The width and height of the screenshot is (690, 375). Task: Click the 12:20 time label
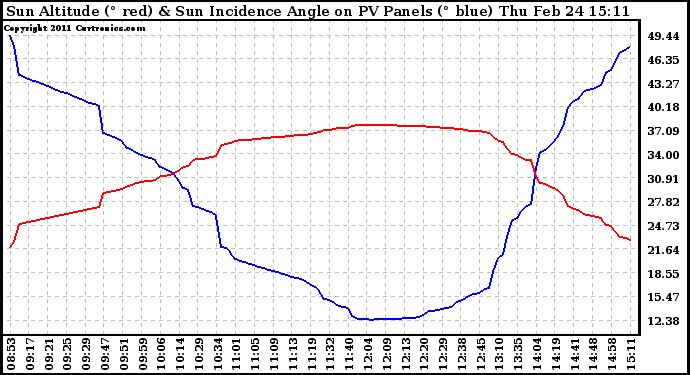point(424,354)
